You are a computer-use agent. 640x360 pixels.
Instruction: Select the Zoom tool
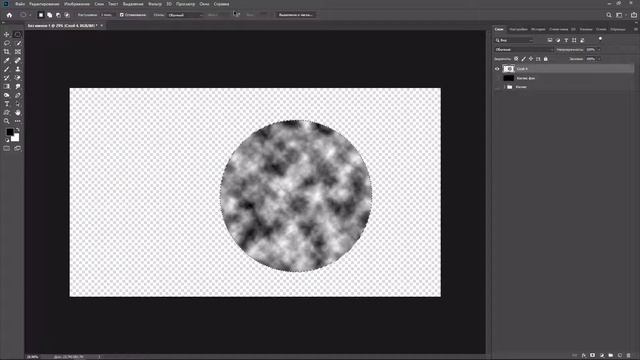7,121
